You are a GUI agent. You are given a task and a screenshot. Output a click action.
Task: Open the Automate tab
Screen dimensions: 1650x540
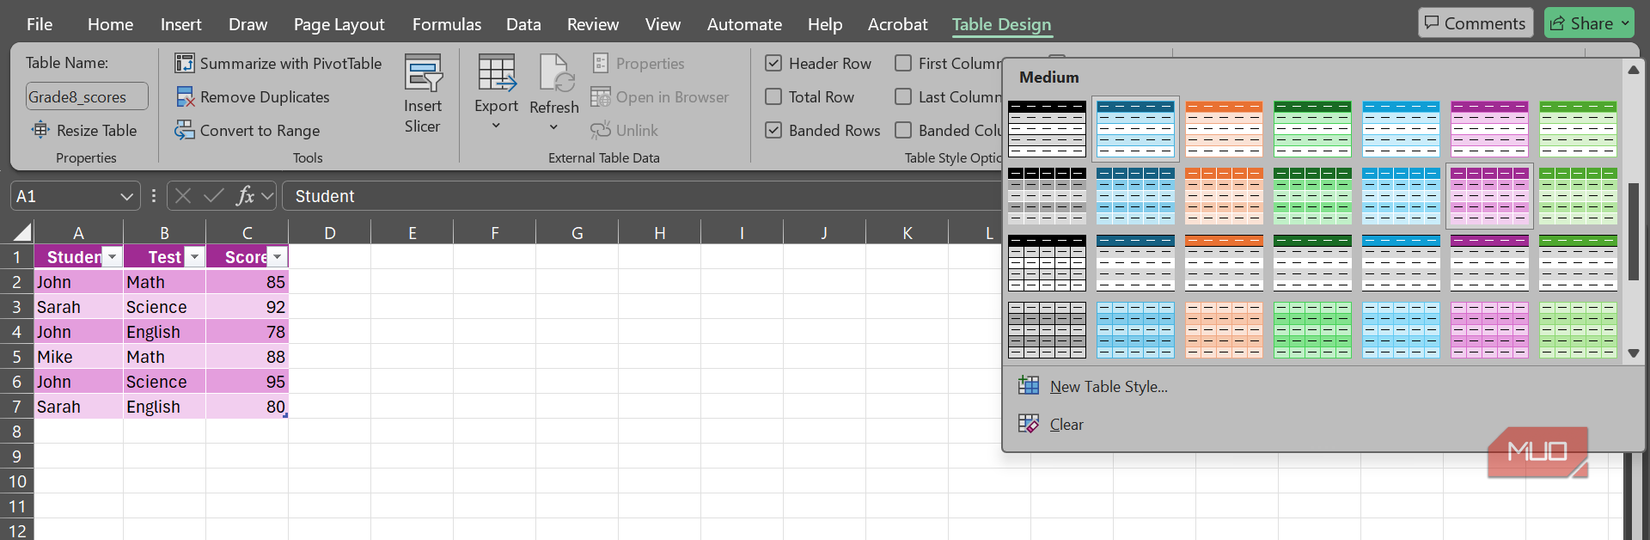[744, 24]
